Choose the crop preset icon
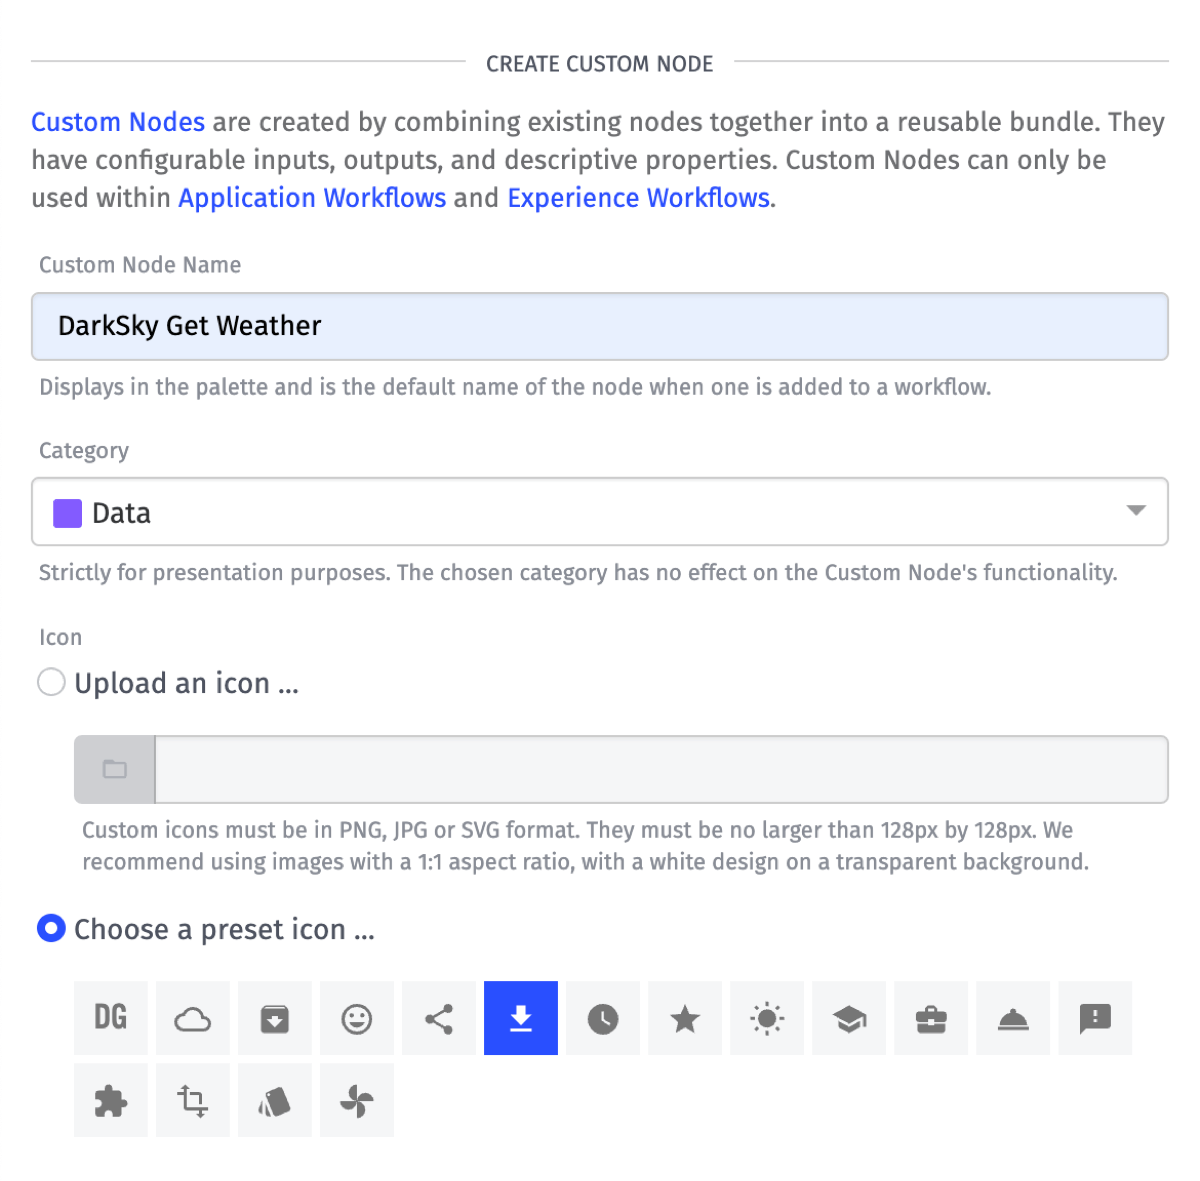Image resolution: width=1200 pixels, height=1181 pixels. pyautogui.click(x=193, y=1100)
